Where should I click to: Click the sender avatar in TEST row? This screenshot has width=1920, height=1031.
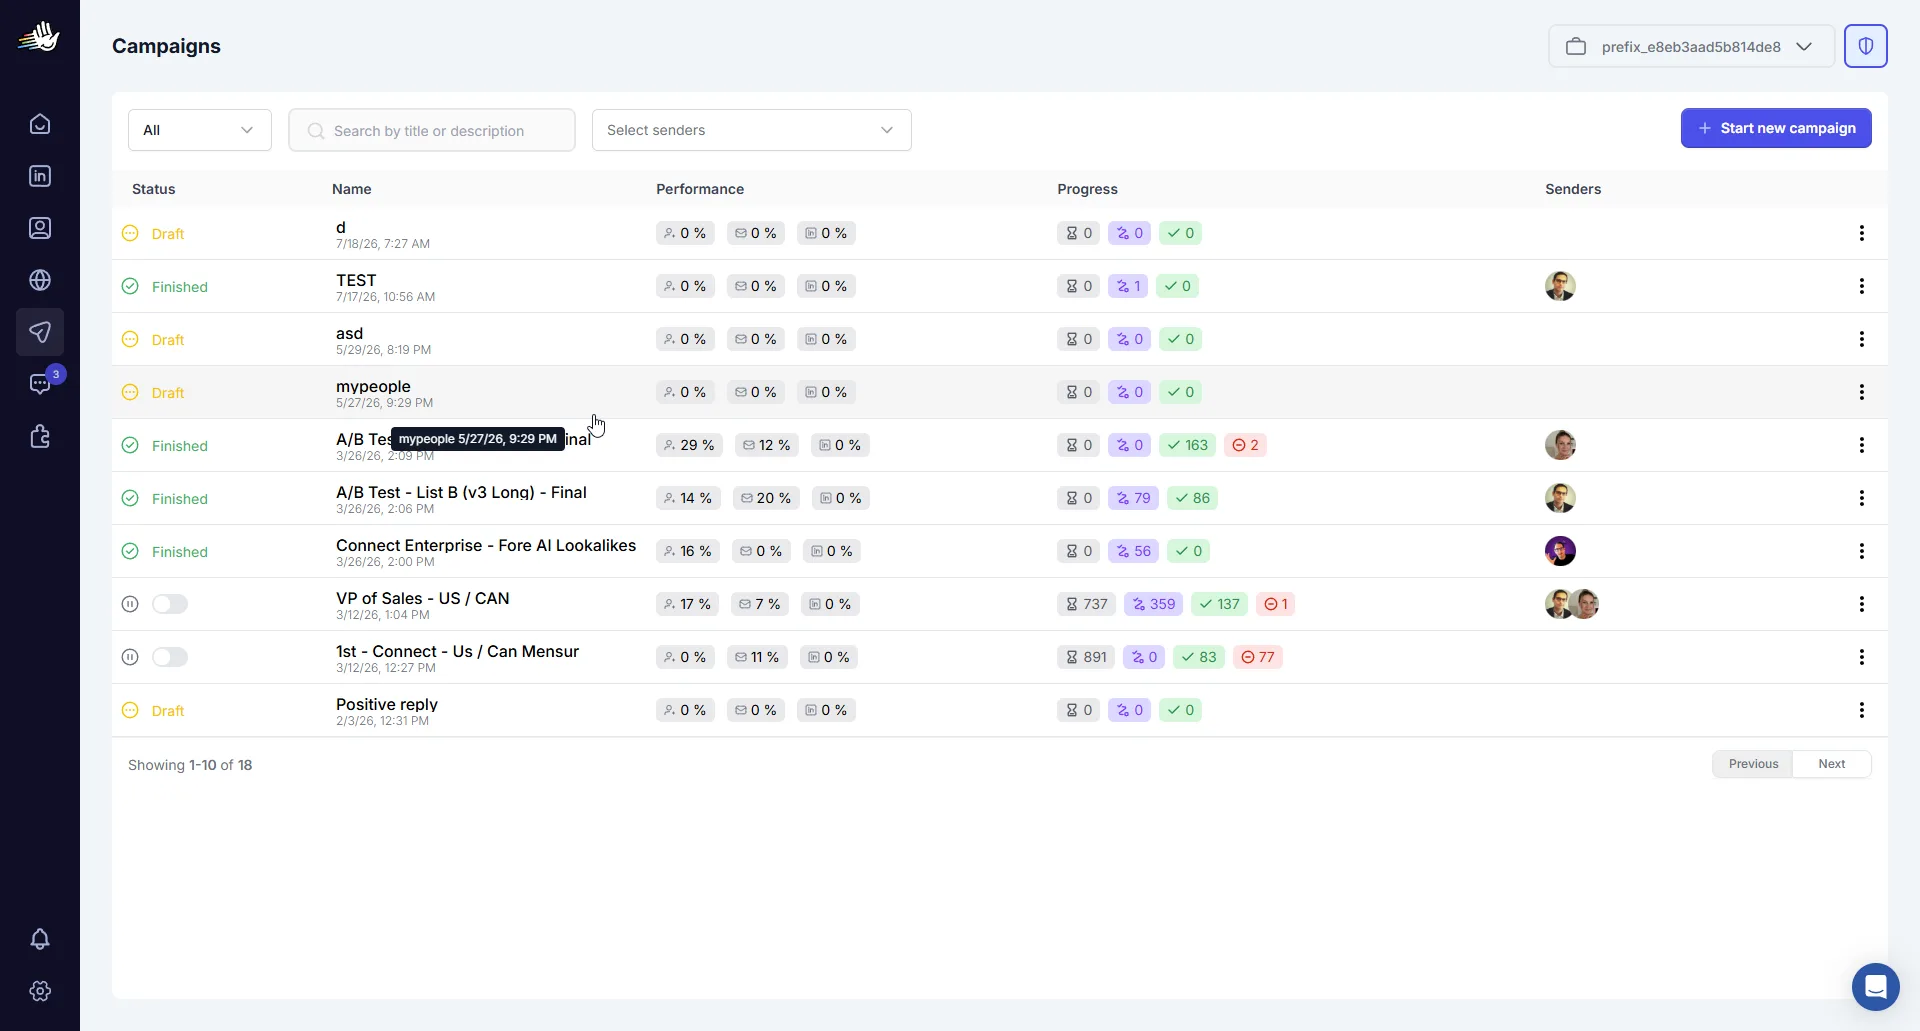tap(1560, 286)
